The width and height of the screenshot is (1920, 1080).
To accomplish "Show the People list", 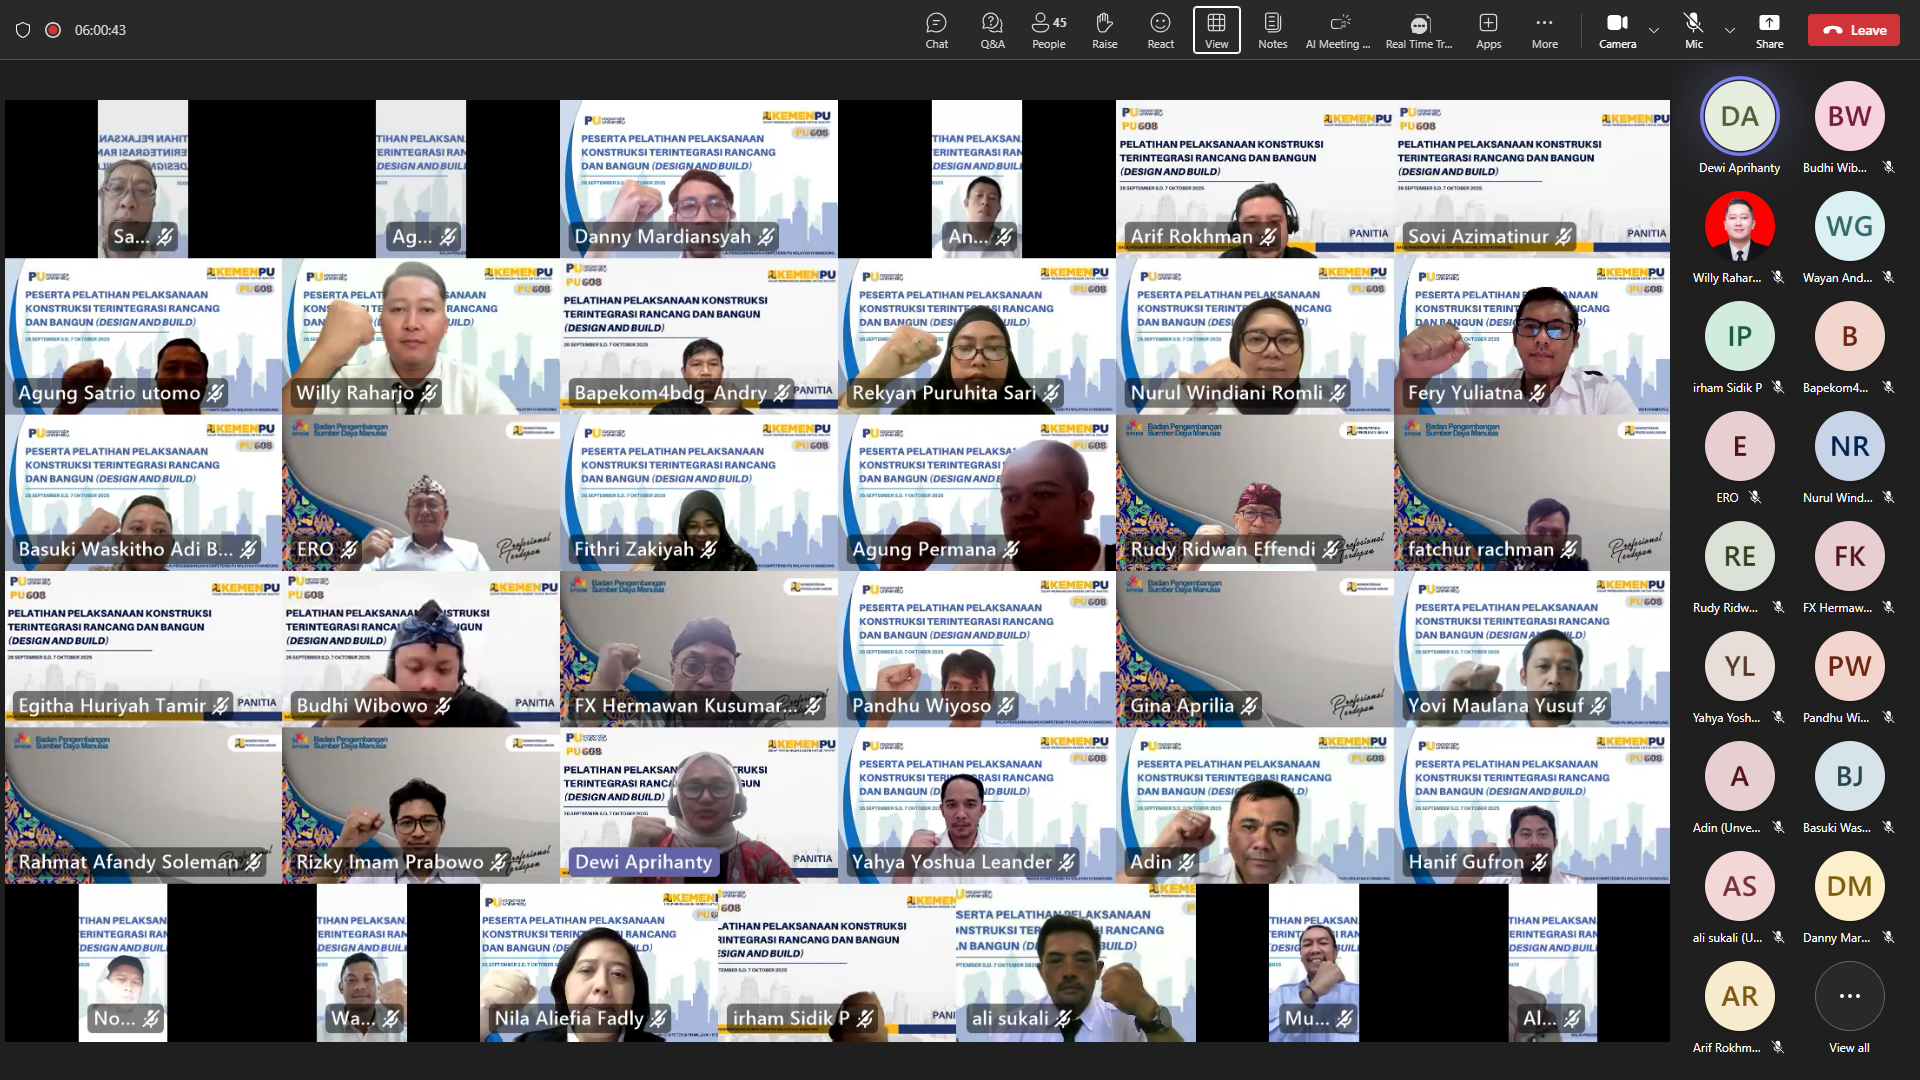I will [x=1048, y=30].
